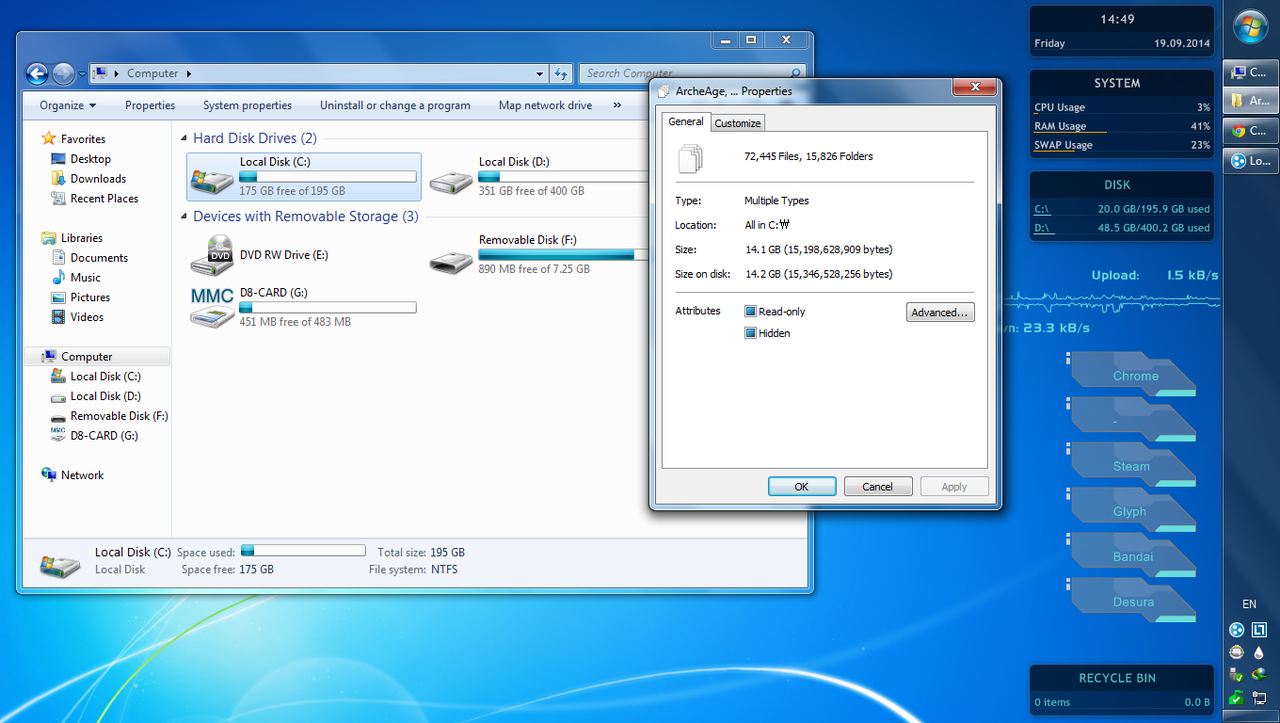Click Uninstall or change a program
The image size is (1280, 723).
tap(395, 105)
